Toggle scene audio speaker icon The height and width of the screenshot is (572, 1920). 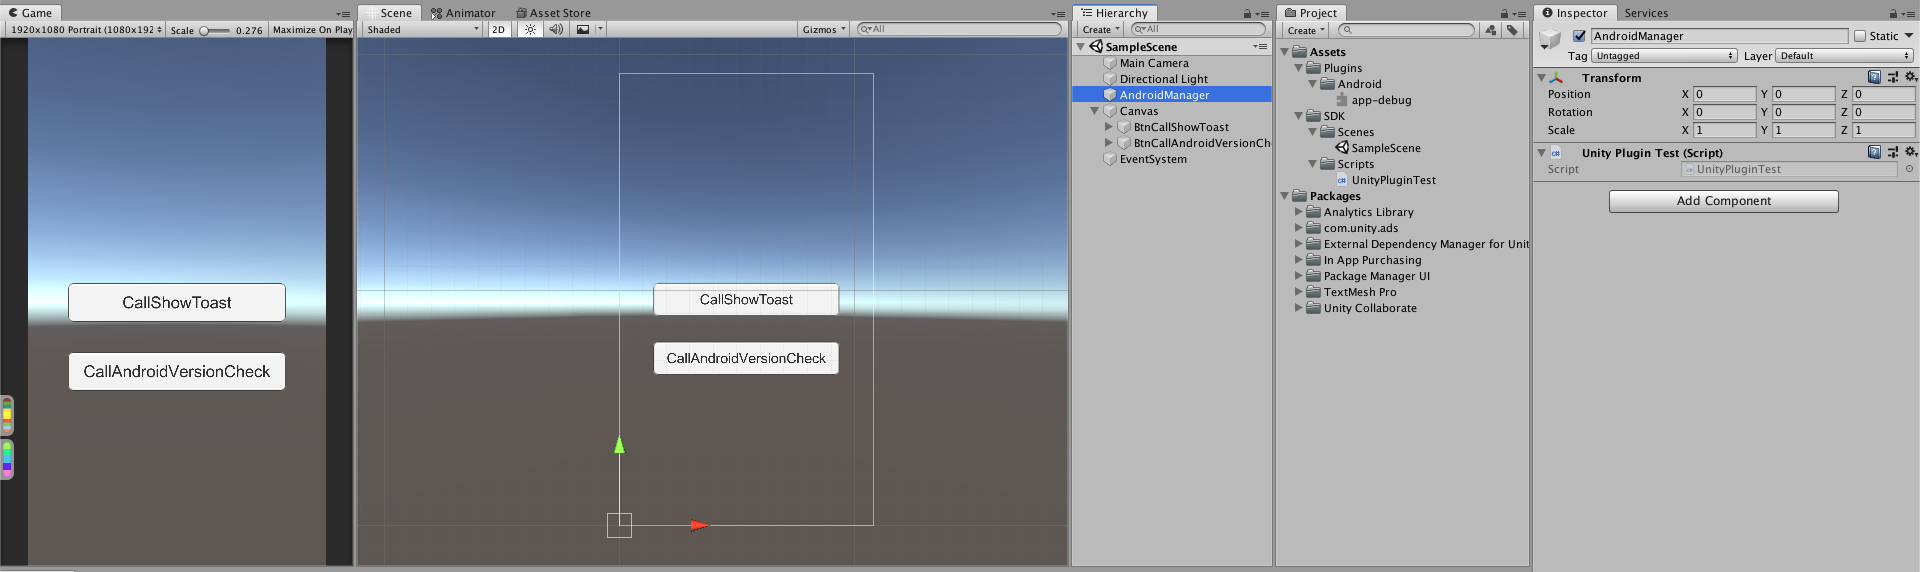click(x=556, y=29)
